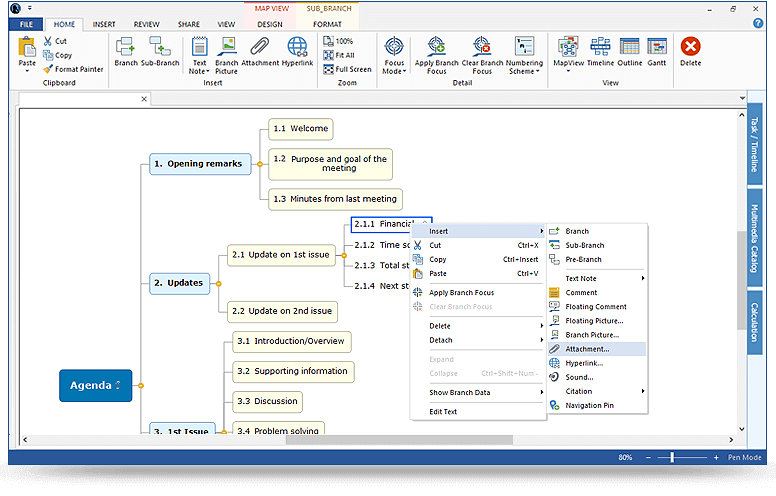The height and width of the screenshot is (496, 776).
Task: Select the 1.3 Minutes from last meeting branch
Action: tap(335, 199)
